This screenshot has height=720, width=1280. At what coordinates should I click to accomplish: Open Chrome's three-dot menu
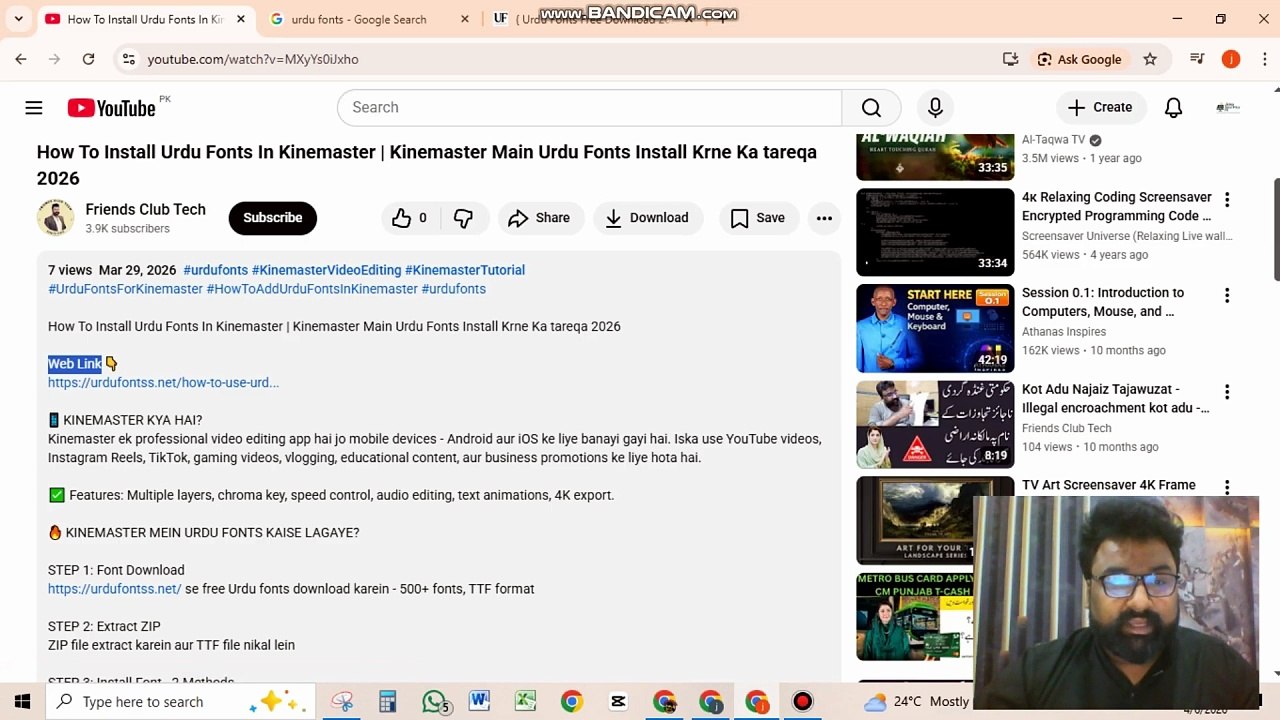pyautogui.click(x=1264, y=59)
